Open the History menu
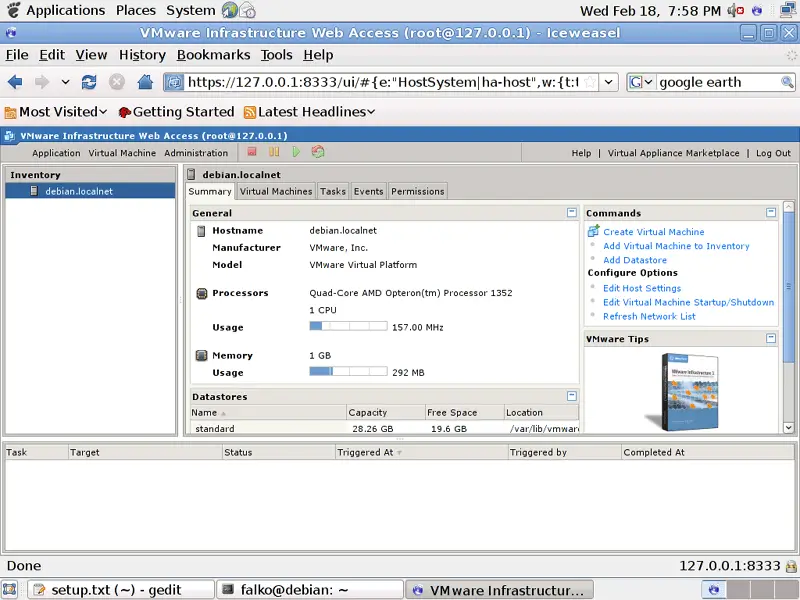The image size is (800, 600). pyautogui.click(x=142, y=55)
